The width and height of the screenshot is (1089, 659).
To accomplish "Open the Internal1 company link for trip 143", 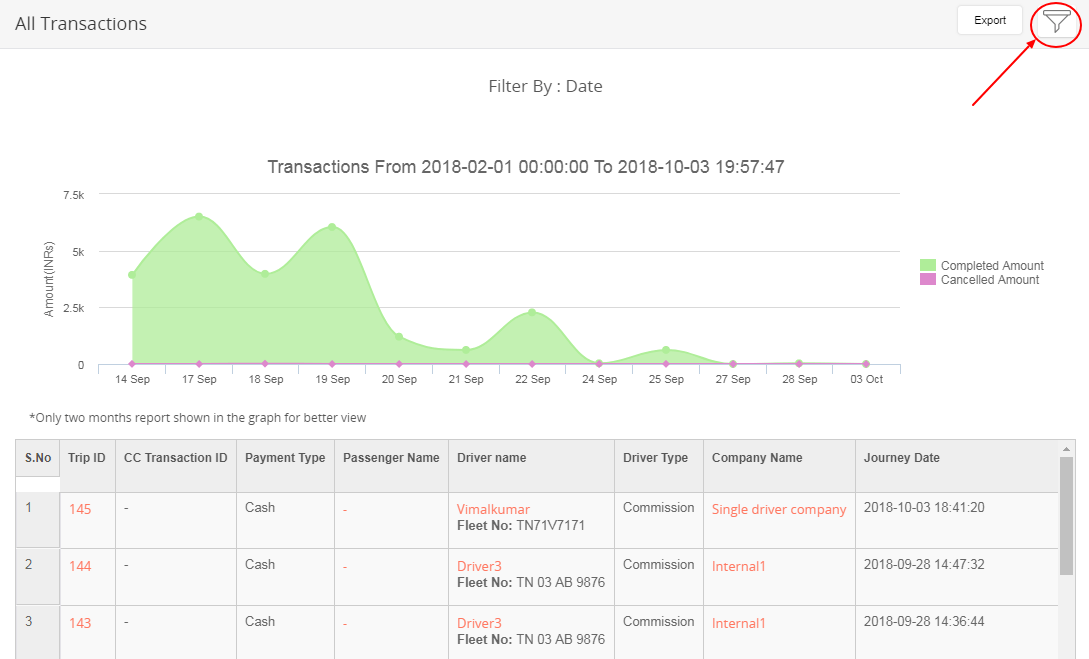I will coord(738,623).
